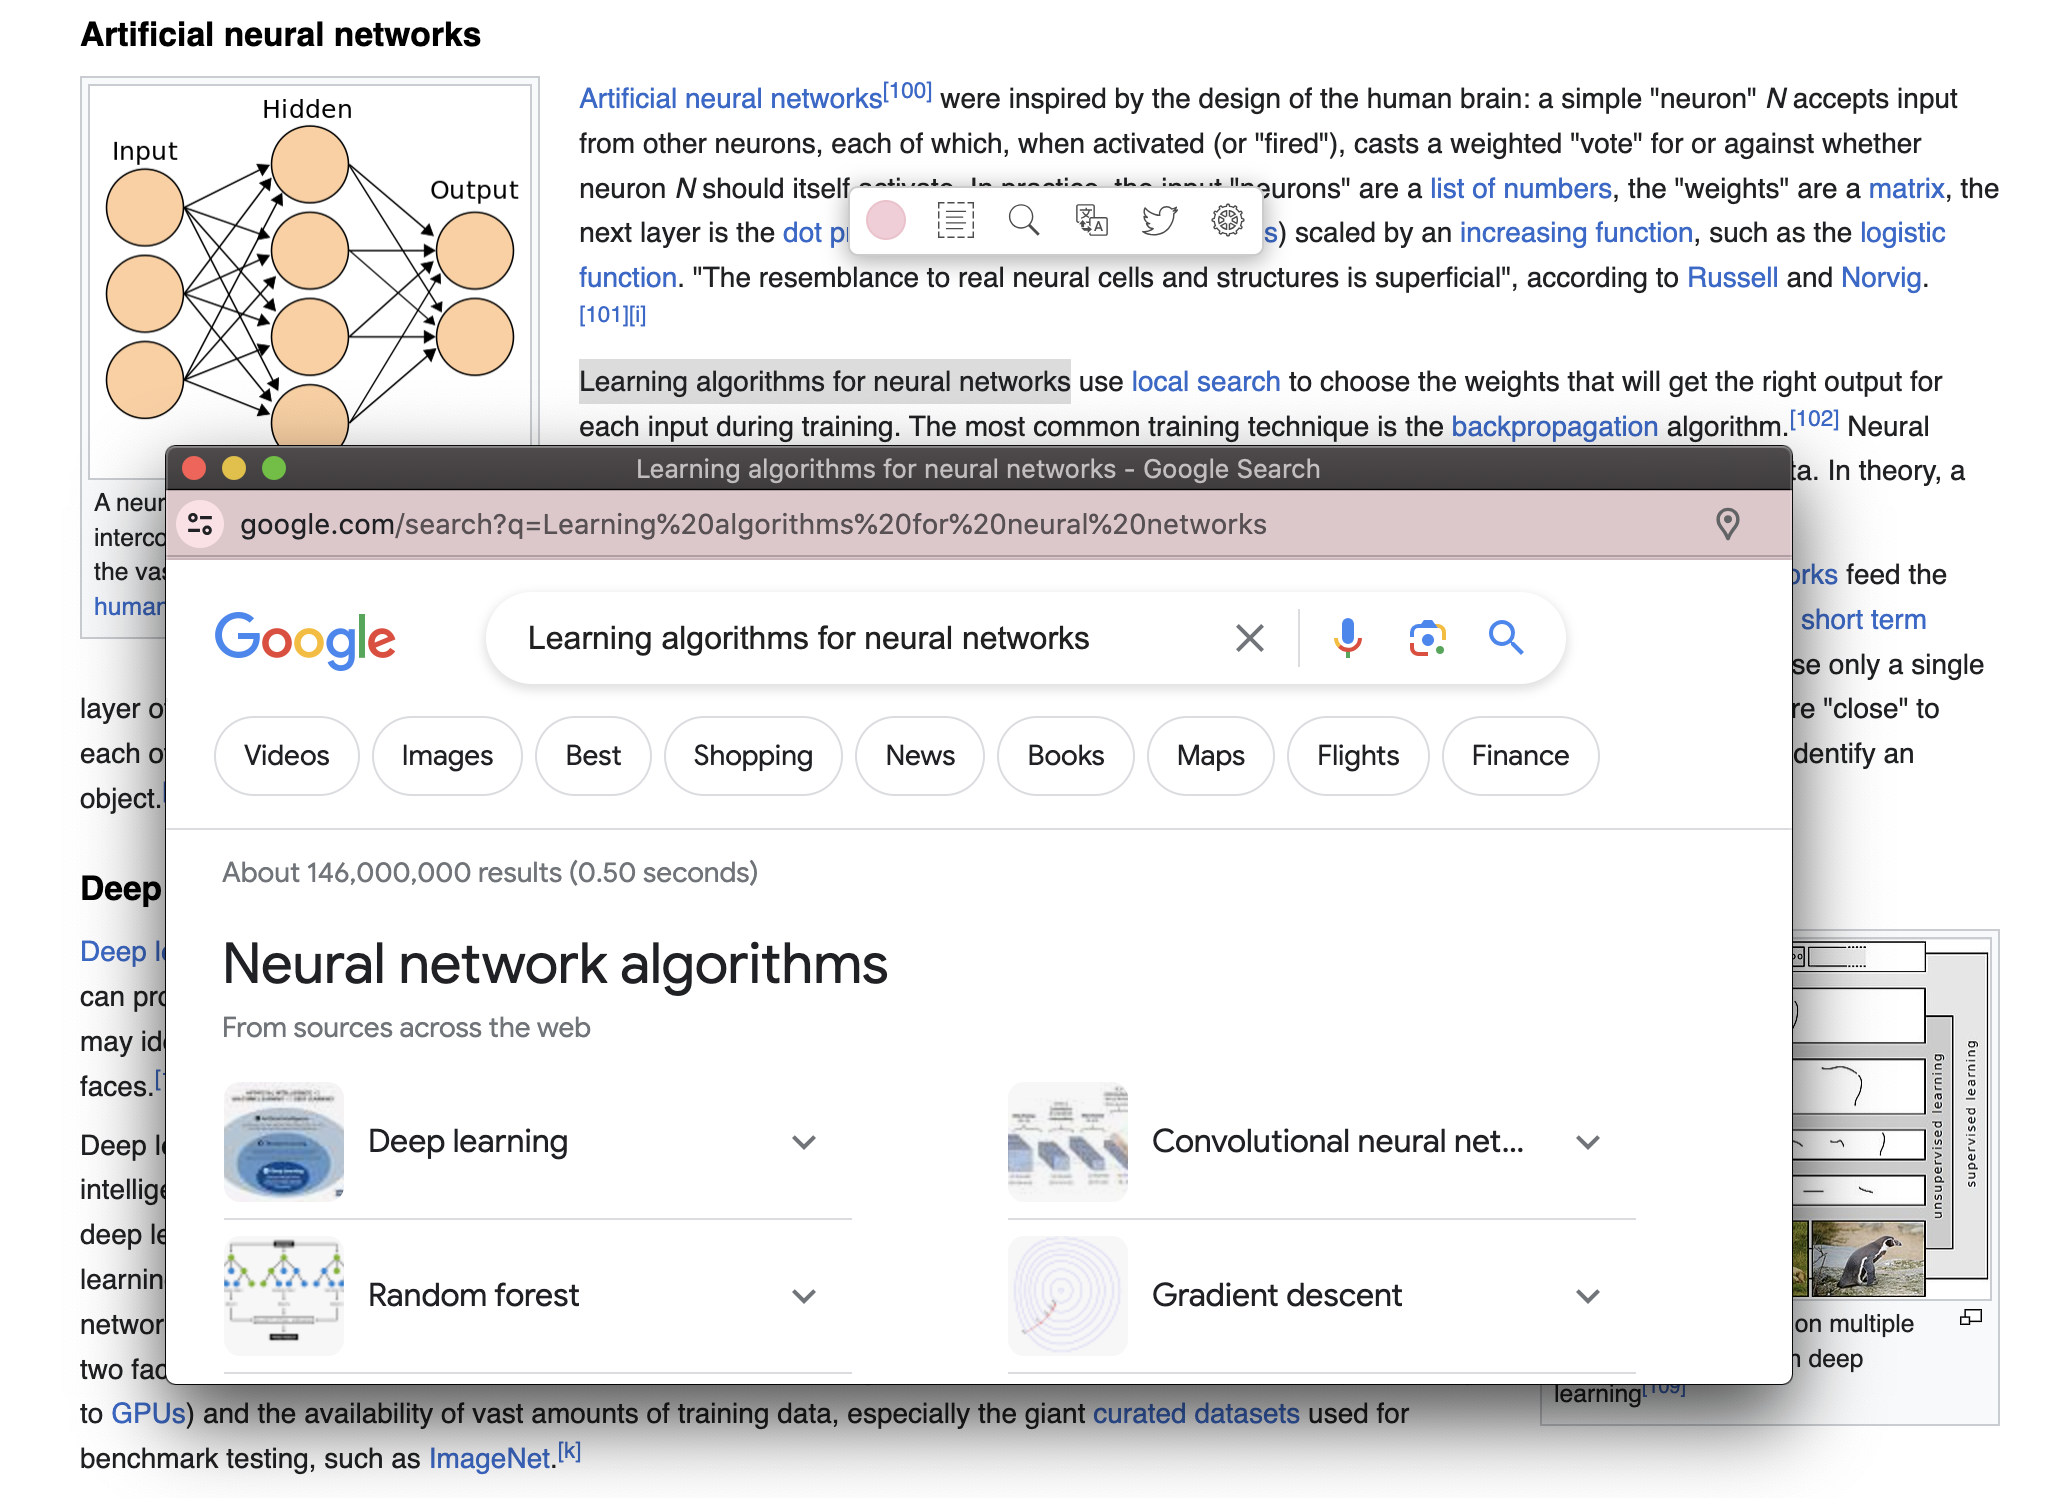Expand the Deep learning result chevron
The image size is (2056, 1498).
[804, 1142]
